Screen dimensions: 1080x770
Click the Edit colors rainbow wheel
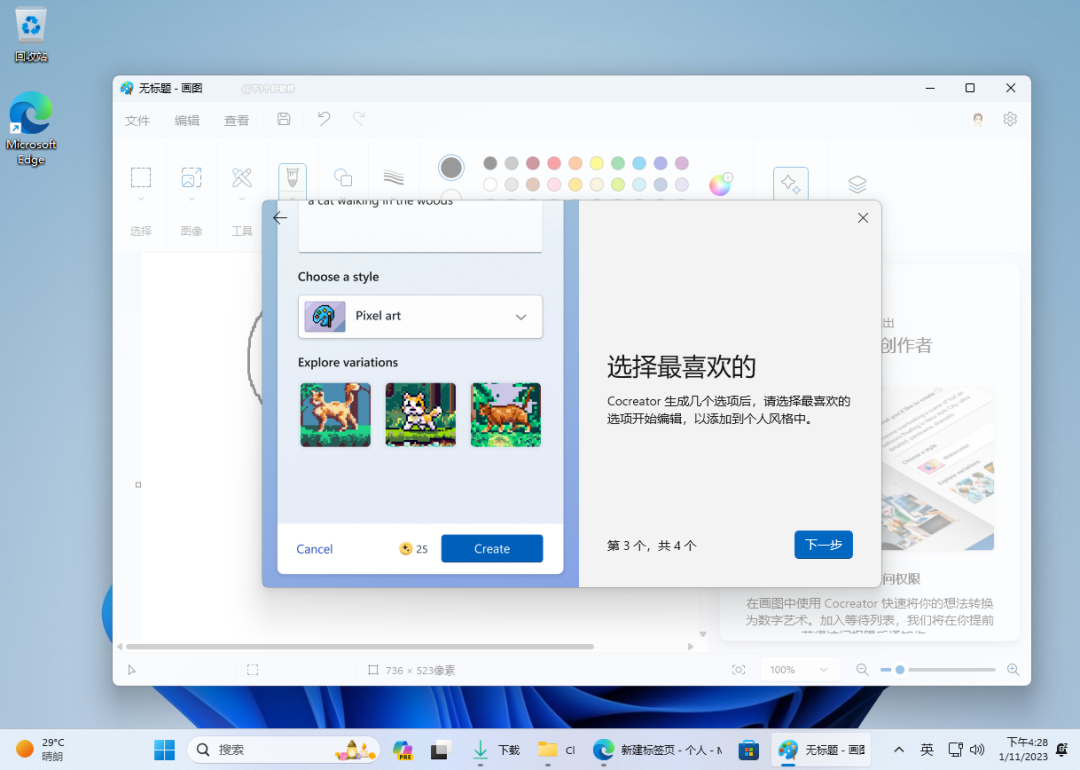(x=720, y=184)
